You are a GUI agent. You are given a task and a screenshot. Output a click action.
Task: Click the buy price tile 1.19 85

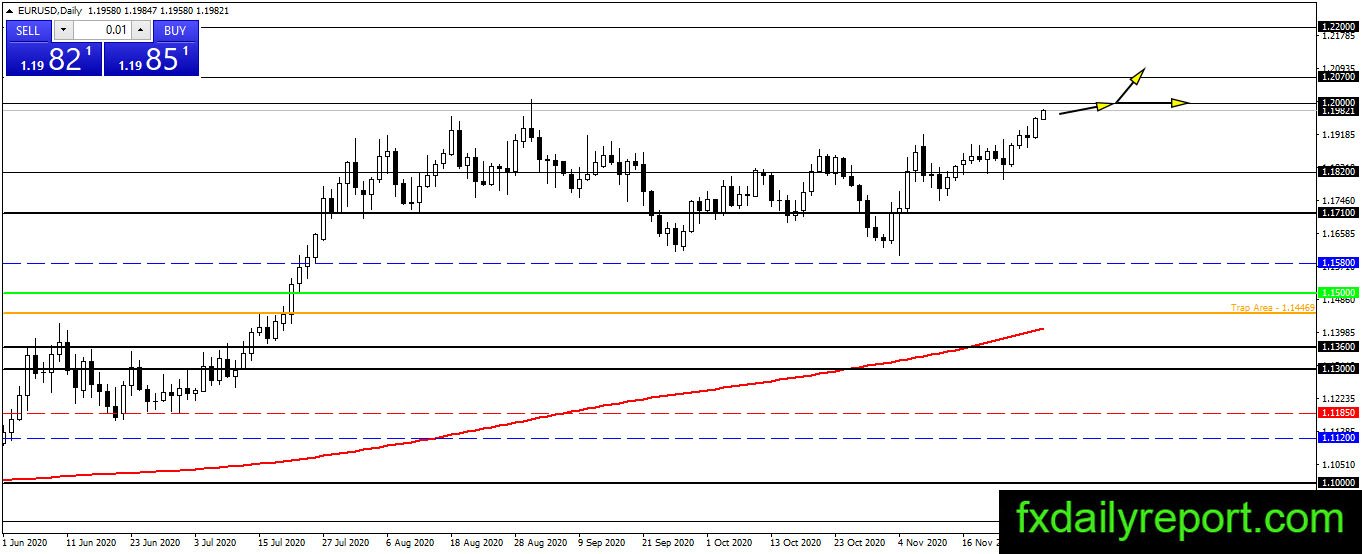pyautogui.click(x=151, y=59)
